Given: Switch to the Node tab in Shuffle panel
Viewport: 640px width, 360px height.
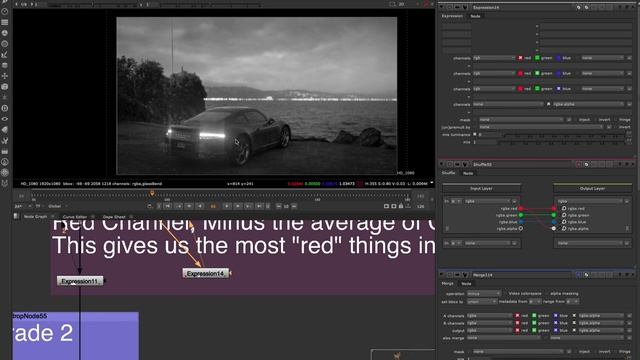Looking at the screenshot, I should point(468,173).
